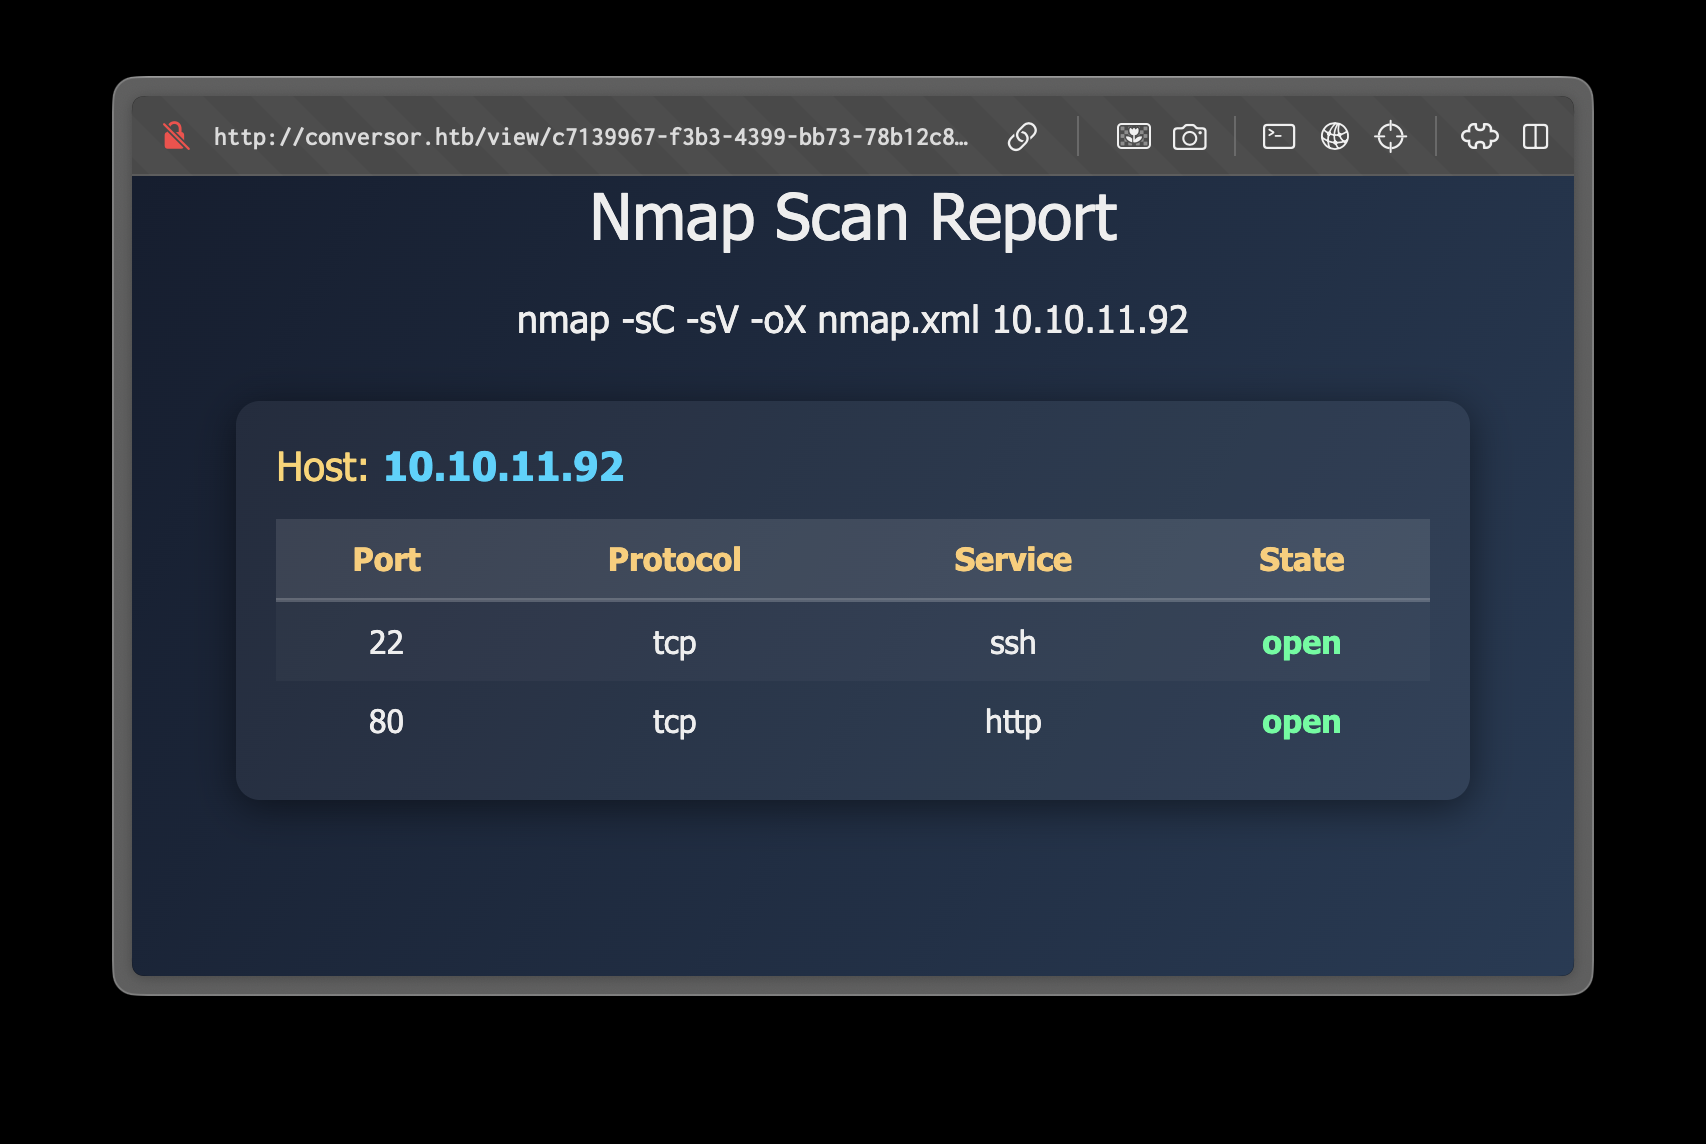Click the open state for port 22

(1301, 643)
